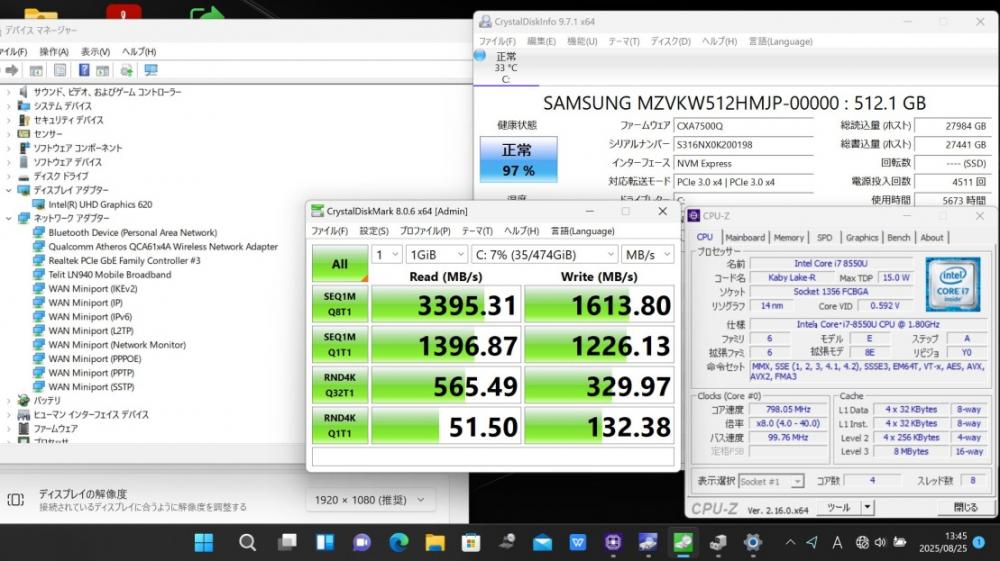
Task: Open Windows Start menu
Action: 203,543
